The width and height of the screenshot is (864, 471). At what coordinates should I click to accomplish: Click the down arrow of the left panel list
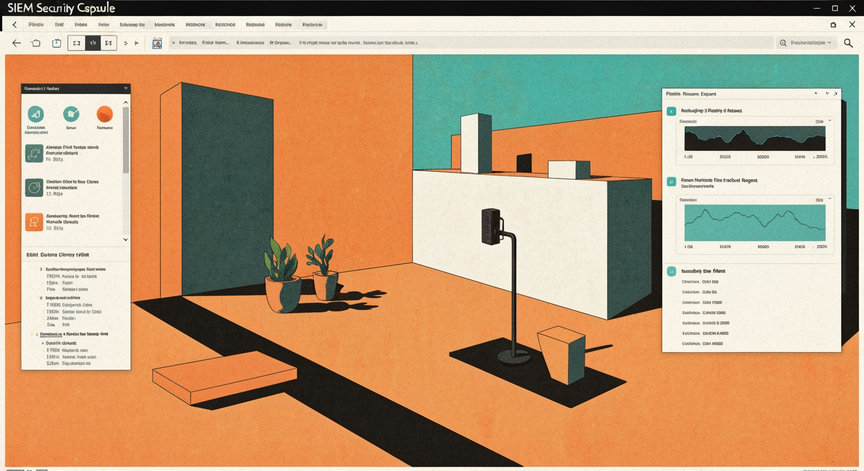click(126, 239)
